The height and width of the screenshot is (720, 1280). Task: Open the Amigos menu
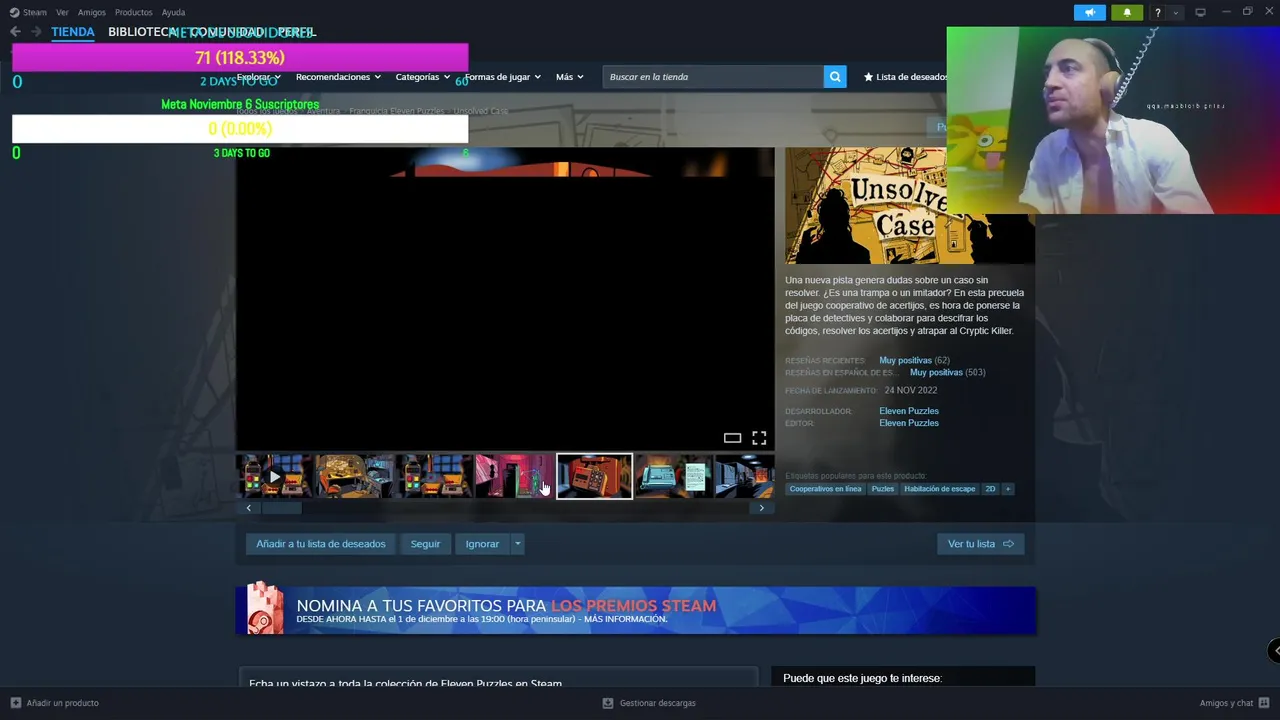pos(92,12)
